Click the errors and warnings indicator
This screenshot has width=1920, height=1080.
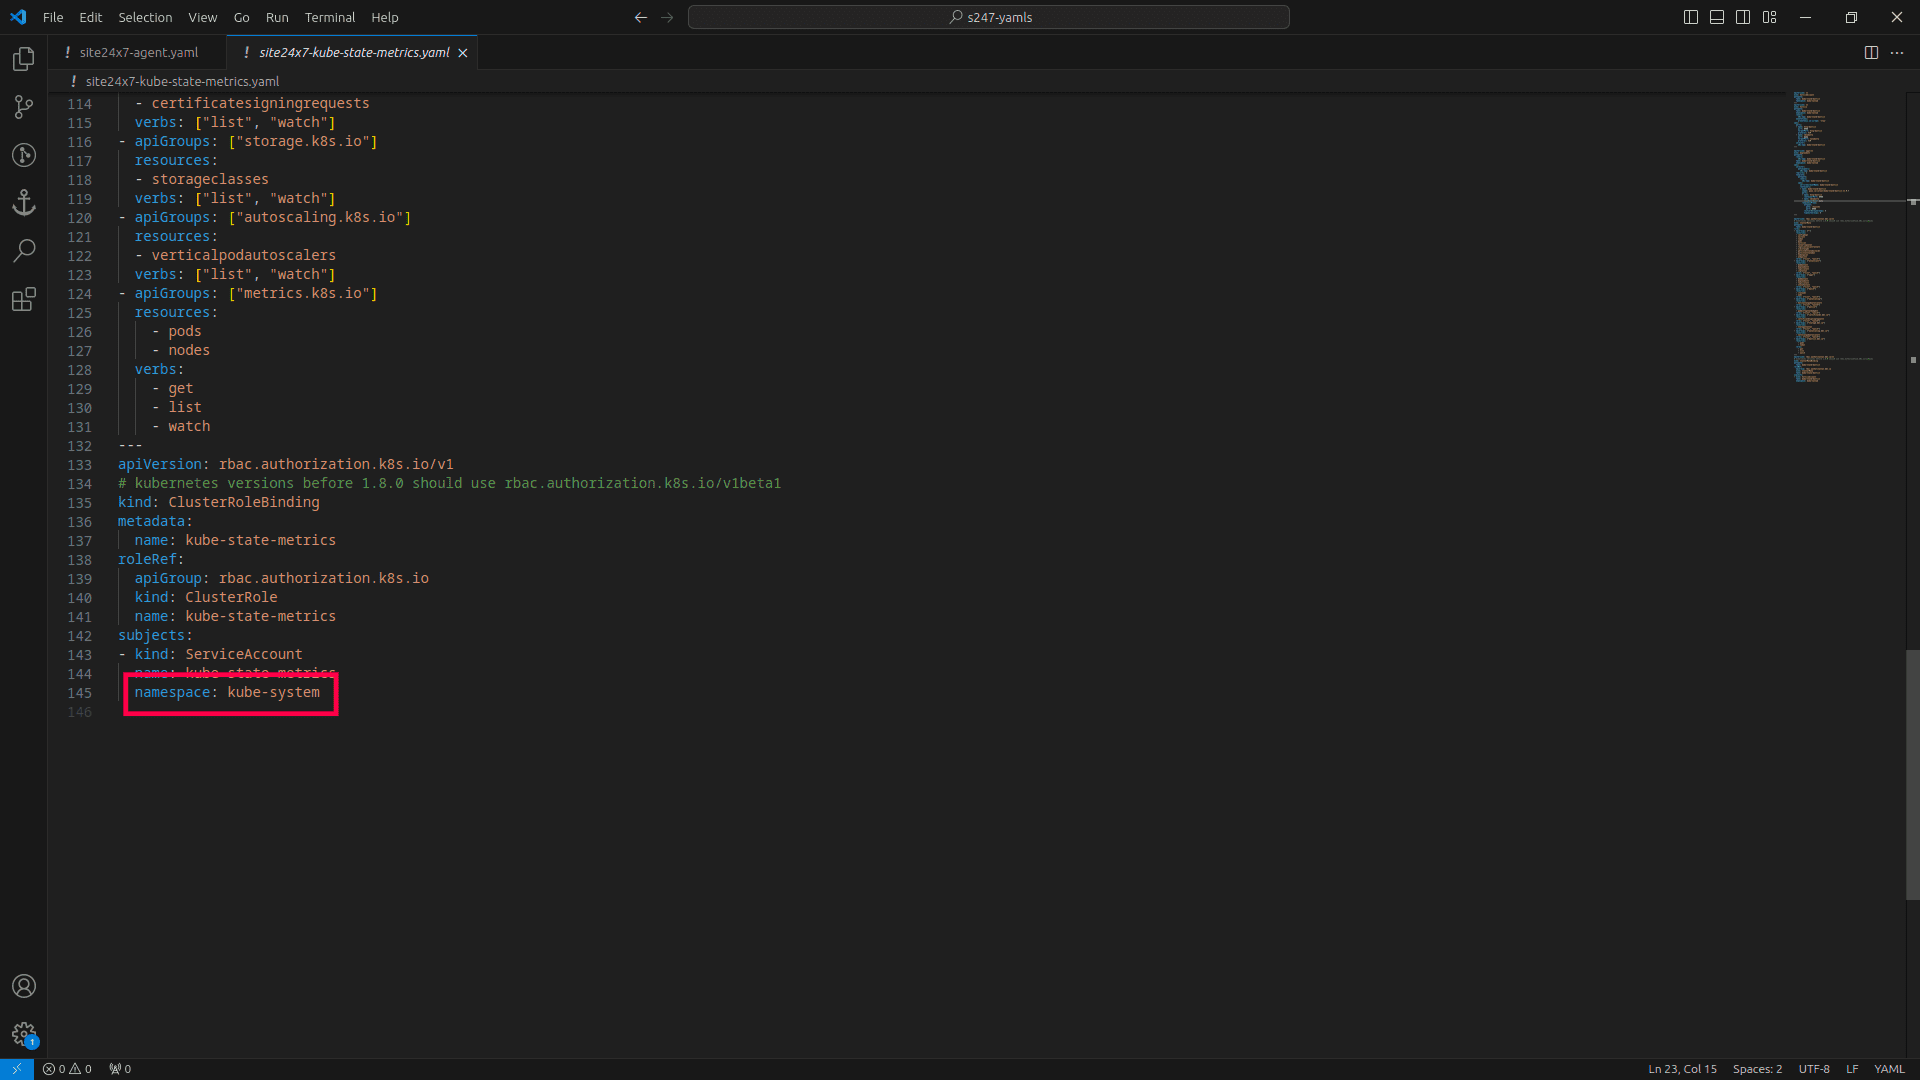point(67,1069)
